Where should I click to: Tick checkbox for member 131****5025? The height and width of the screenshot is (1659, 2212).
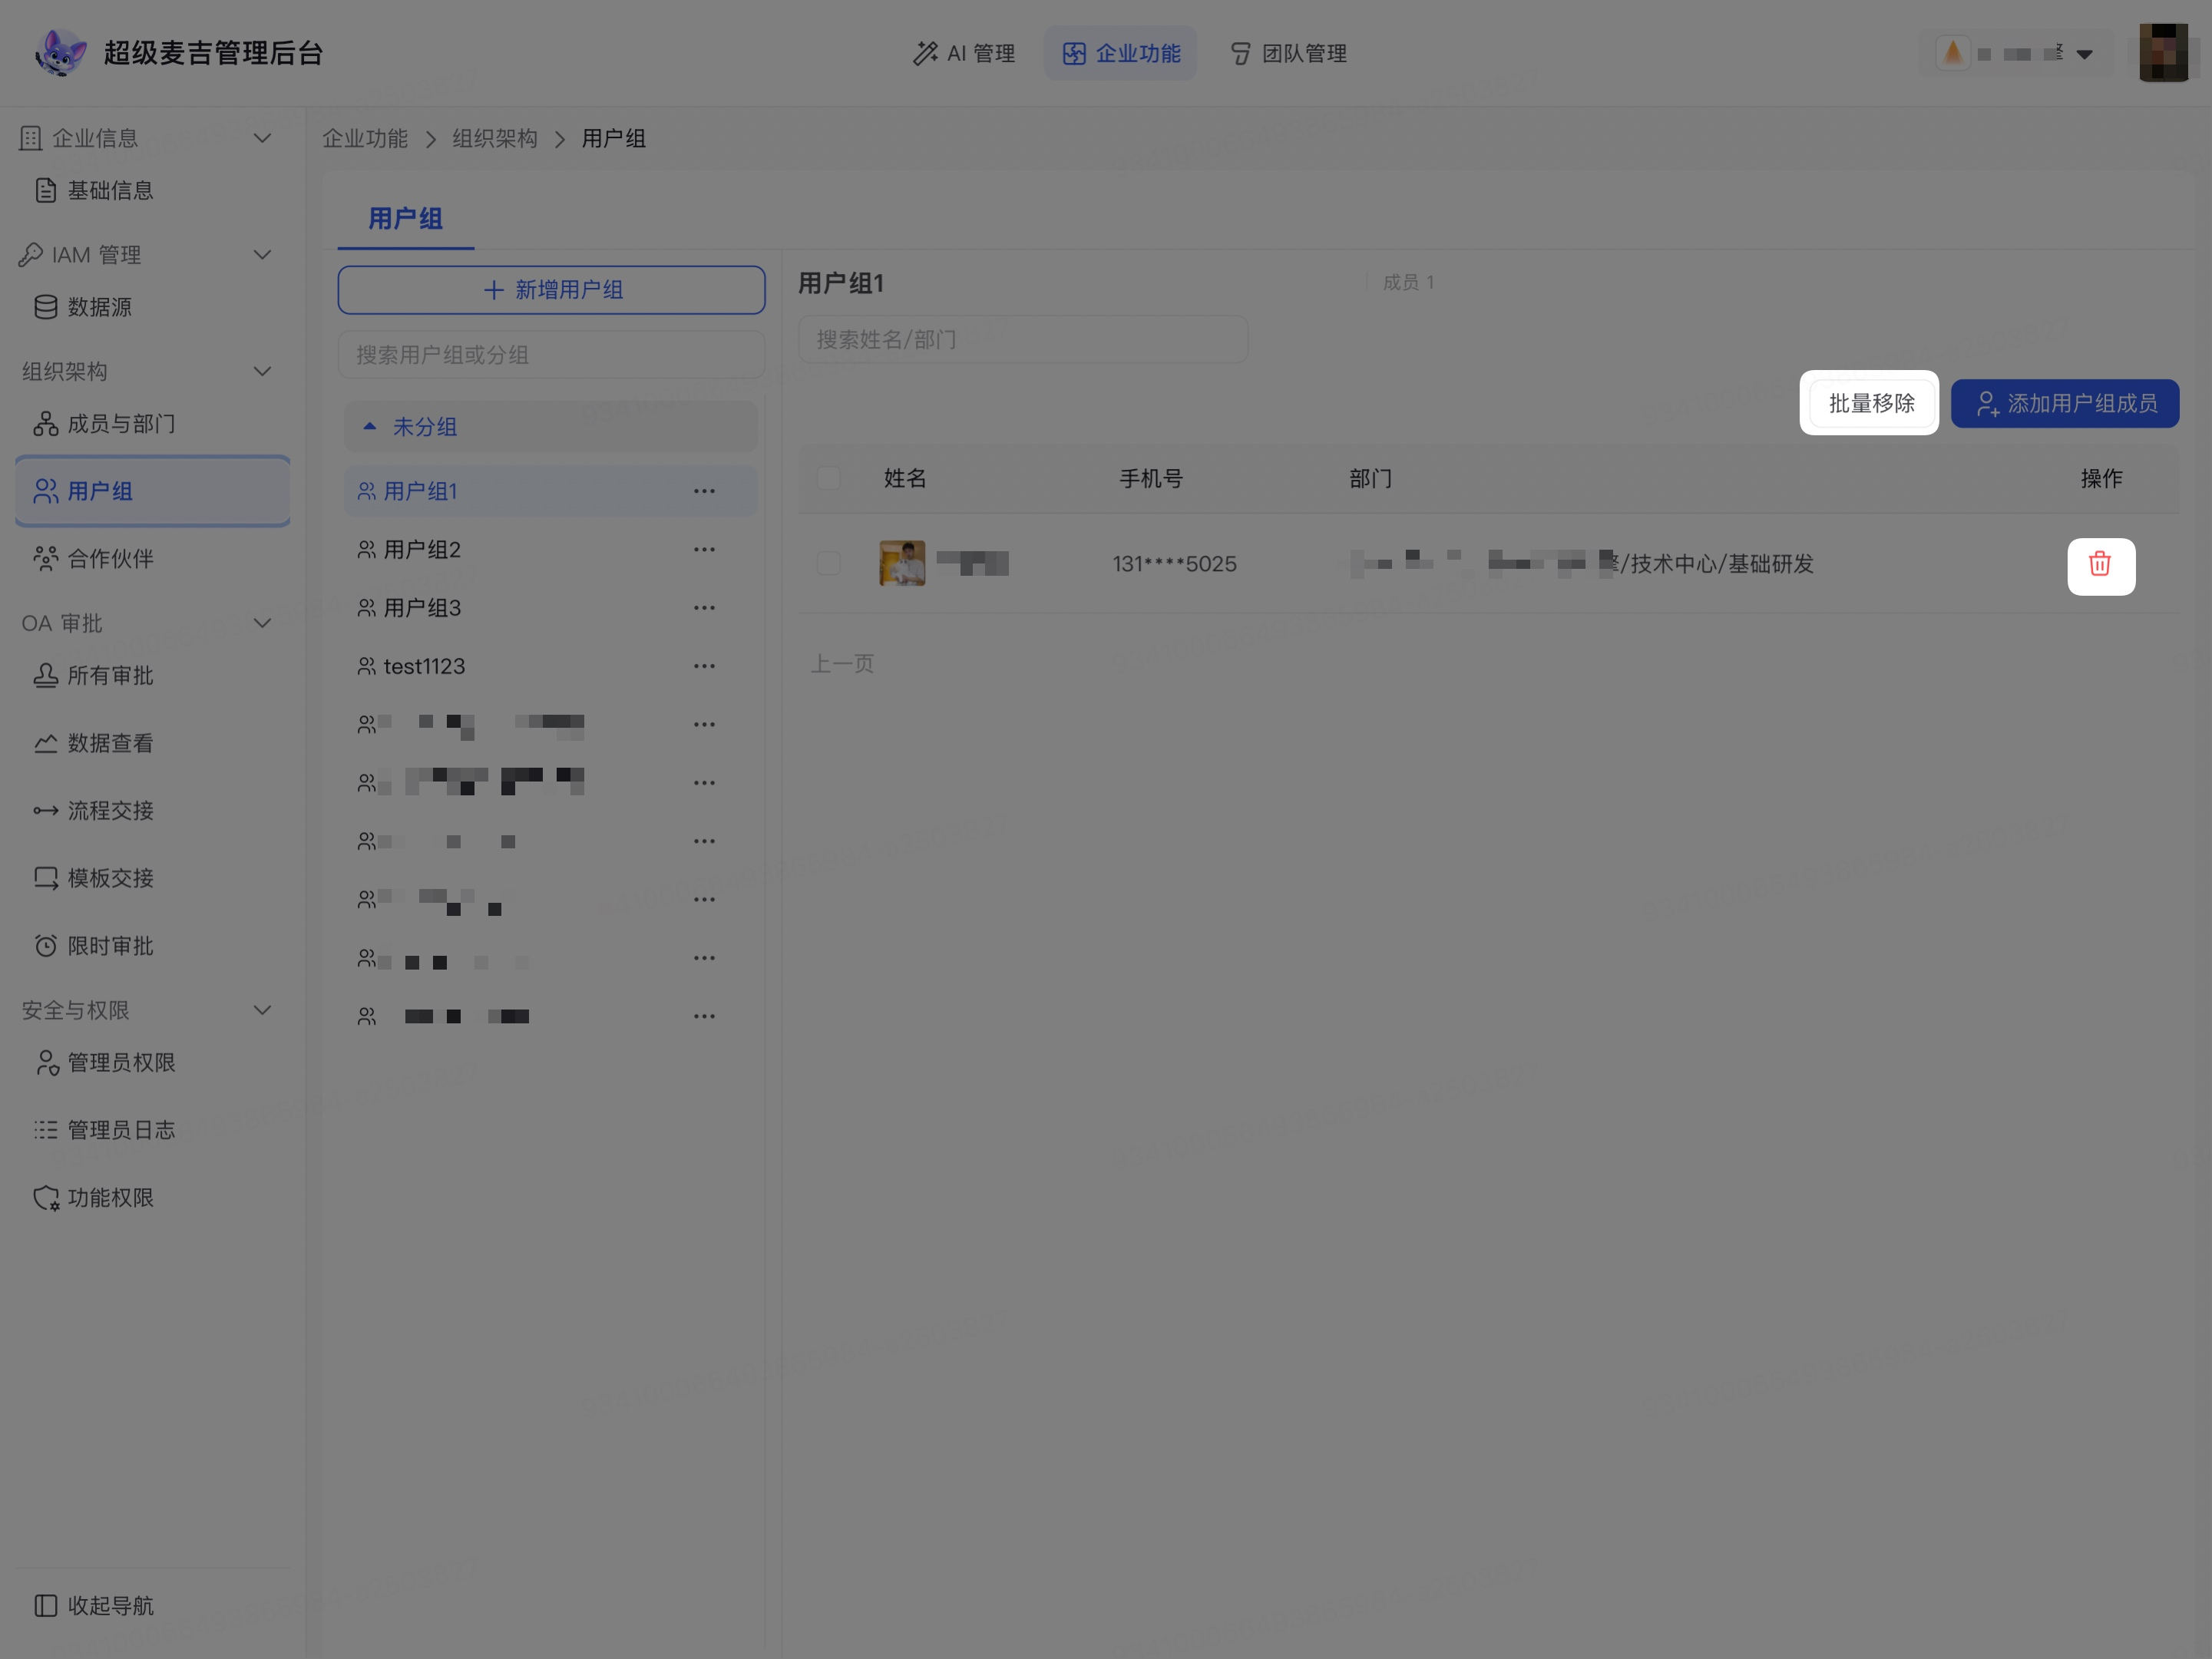[828, 563]
